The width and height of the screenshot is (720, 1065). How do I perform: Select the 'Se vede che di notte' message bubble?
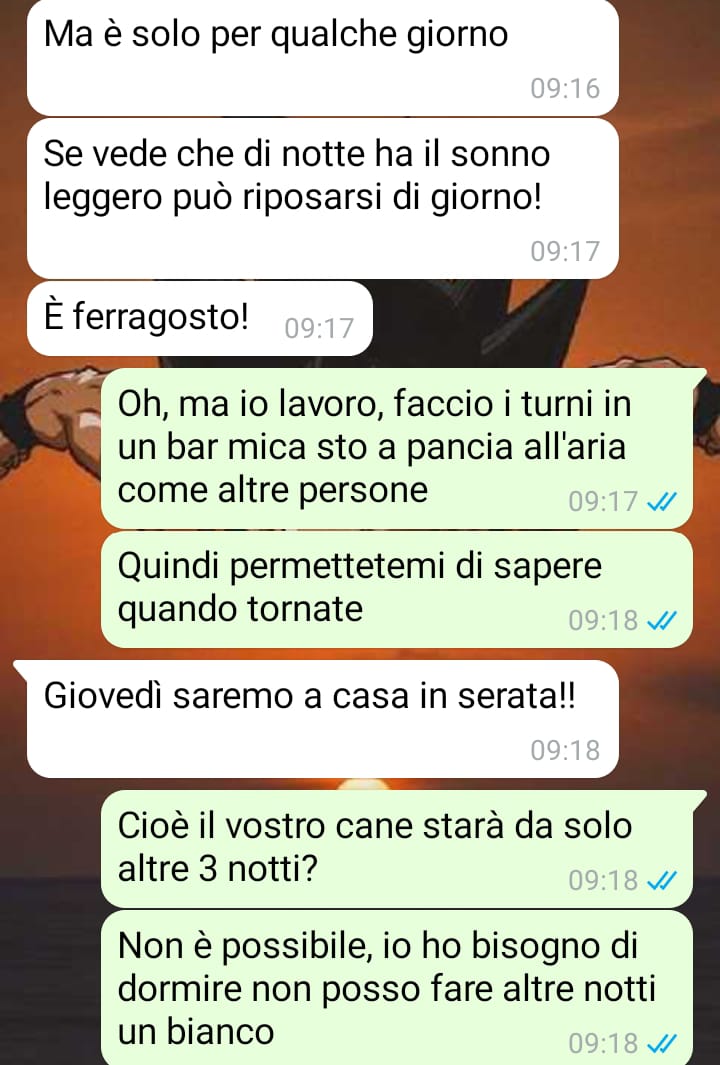point(323,198)
